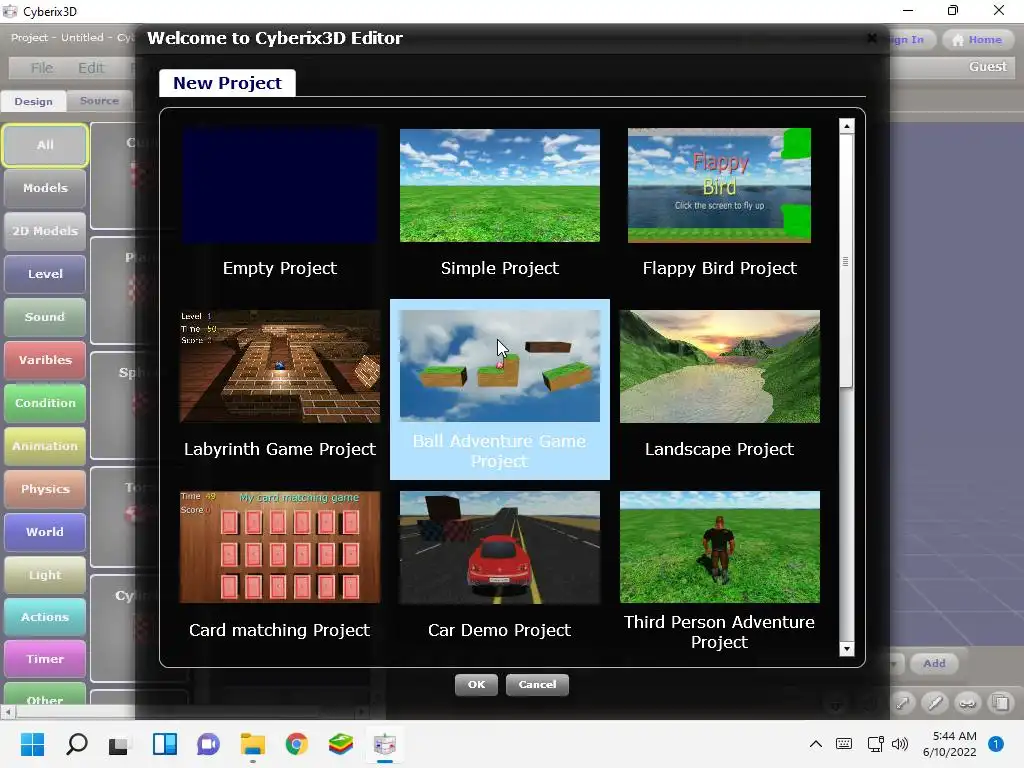Click the diagonal arrows resize icon at bottom right
Image resolution: width=1024 pixels, height=768 pixels.
(x=903, y=703)
